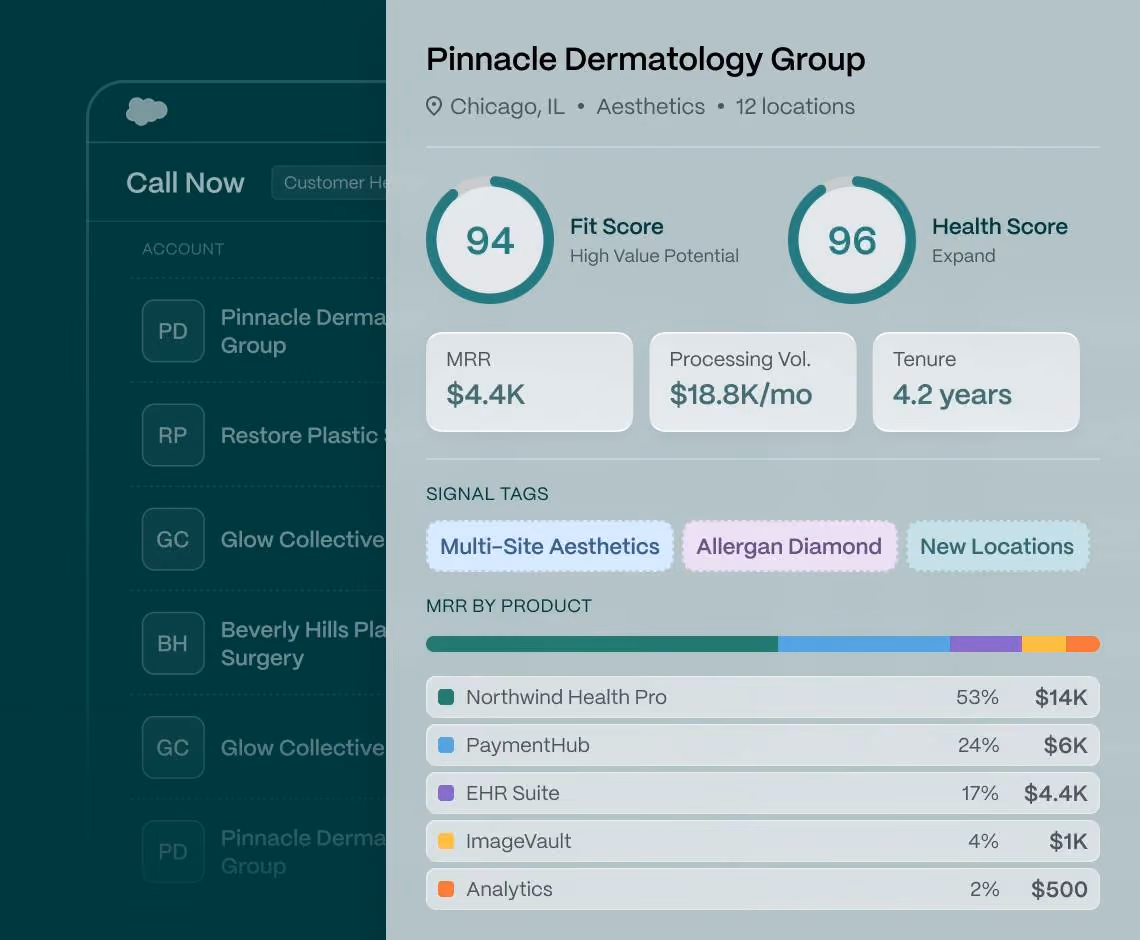The width and height of the screenshot is (1140, 940).
Task: Click the blue segment of MRR bar
Action: pyautogui.click(x=864, y=644)
